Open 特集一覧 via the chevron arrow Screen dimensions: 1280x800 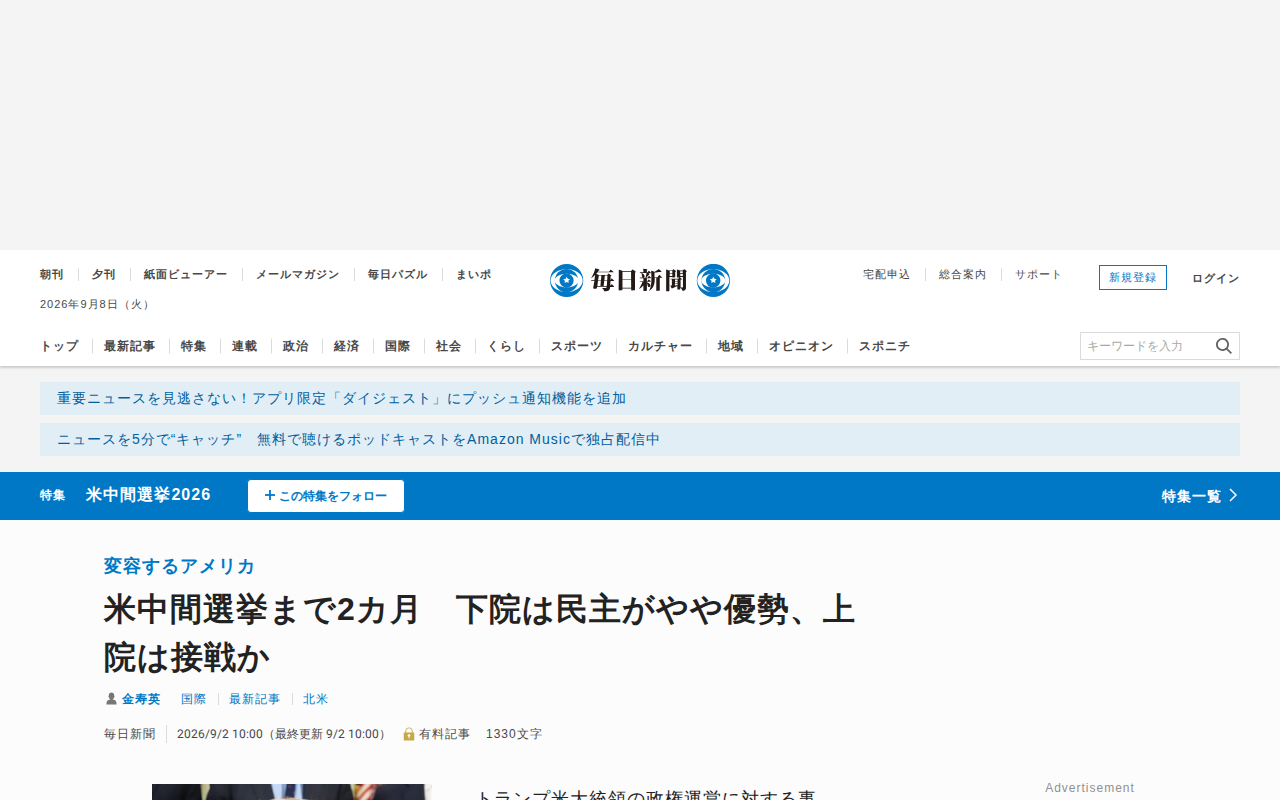point(1233,495)
